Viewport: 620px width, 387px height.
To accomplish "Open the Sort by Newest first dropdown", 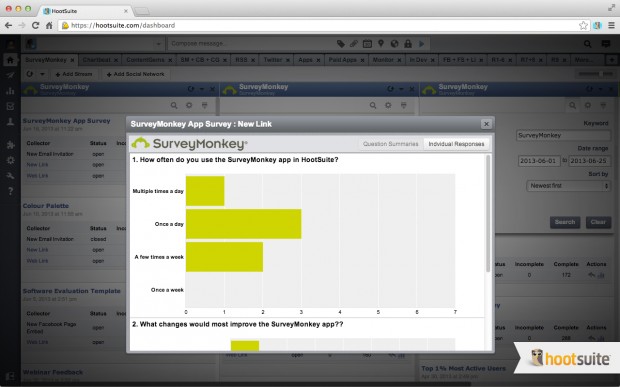I will (x=568, y=186).
